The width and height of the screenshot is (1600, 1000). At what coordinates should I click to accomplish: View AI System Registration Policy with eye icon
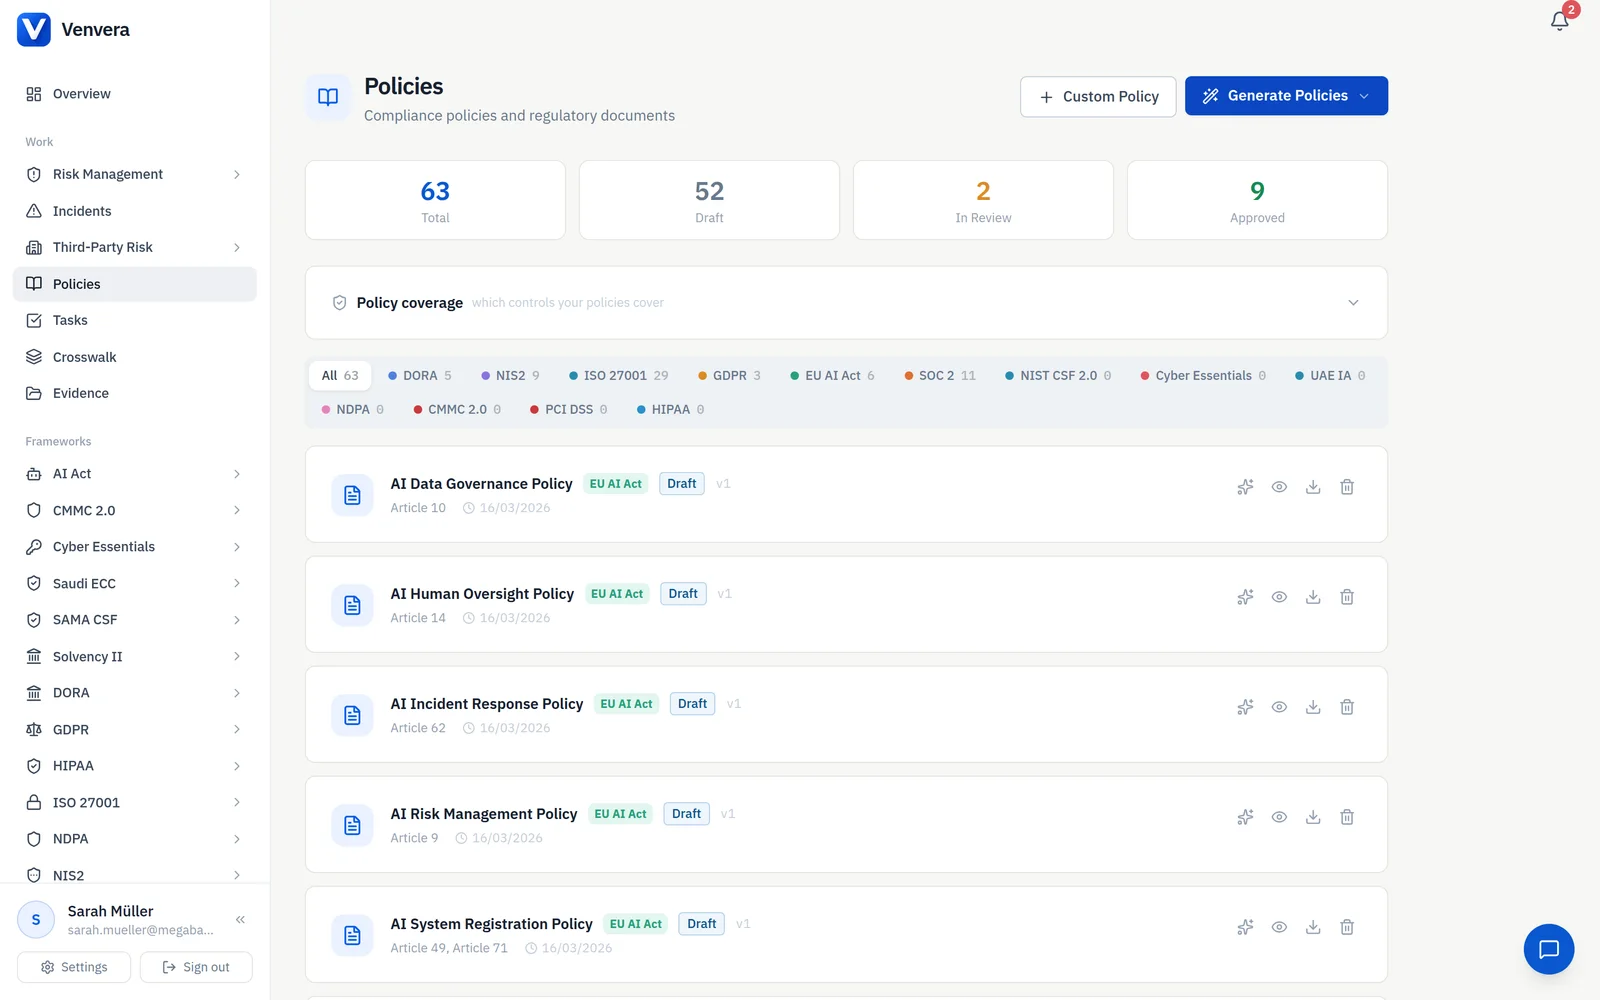click(1279, 927)
